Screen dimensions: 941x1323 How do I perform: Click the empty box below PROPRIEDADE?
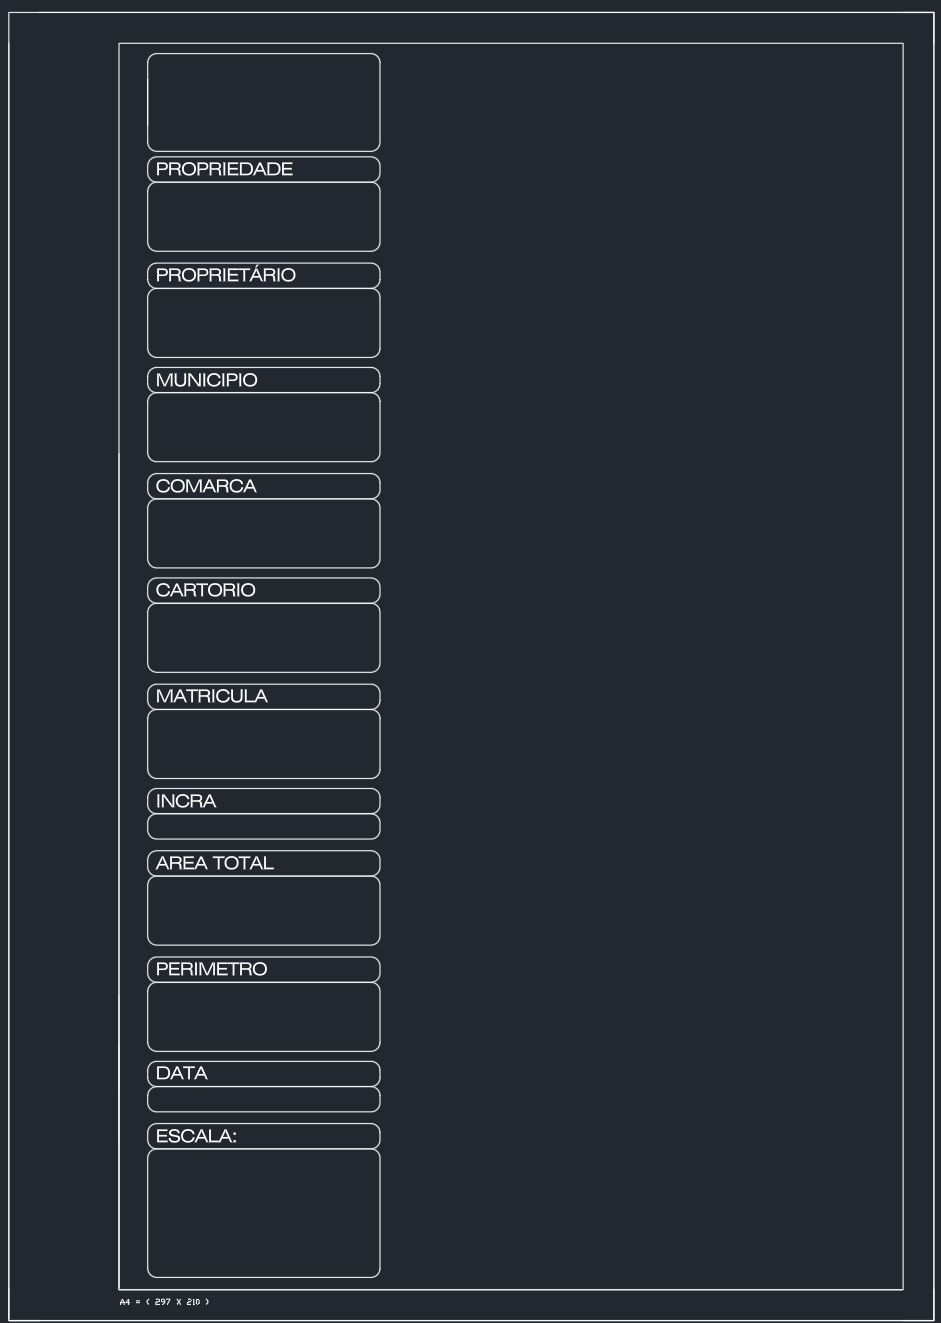tap(264, 217)
